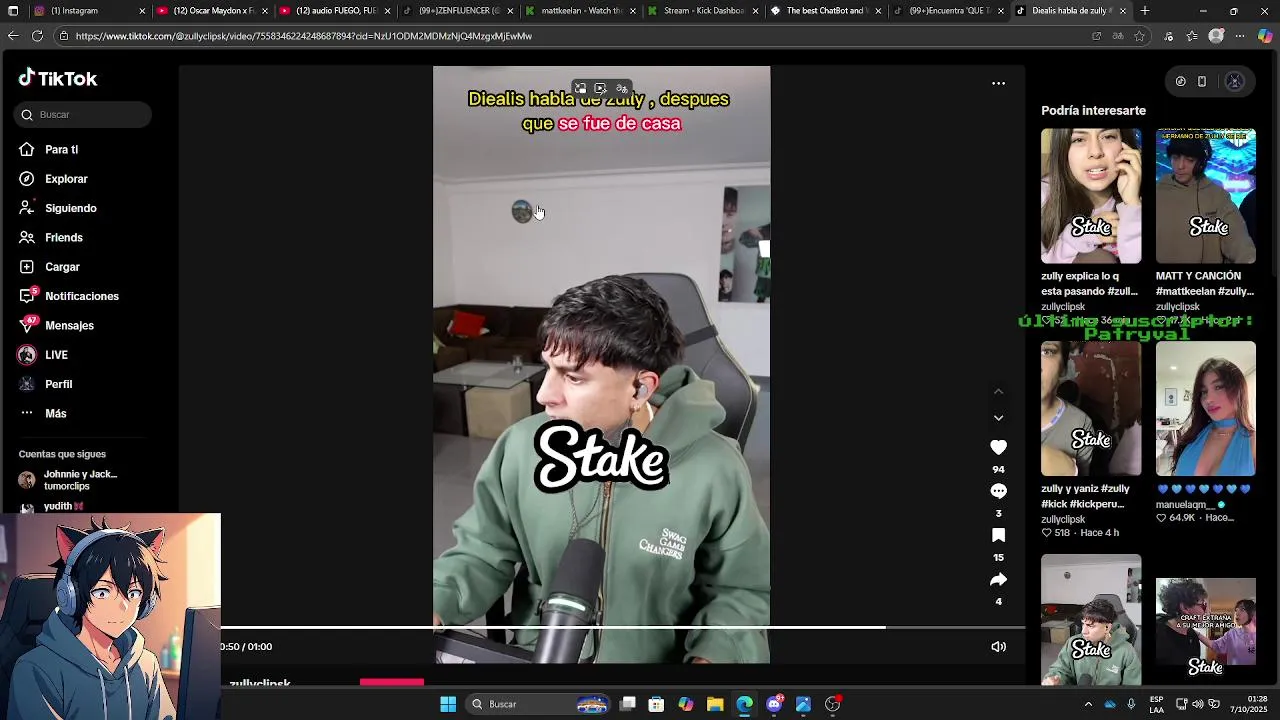
Task: Open a new browser tab
Action: 1145,11
